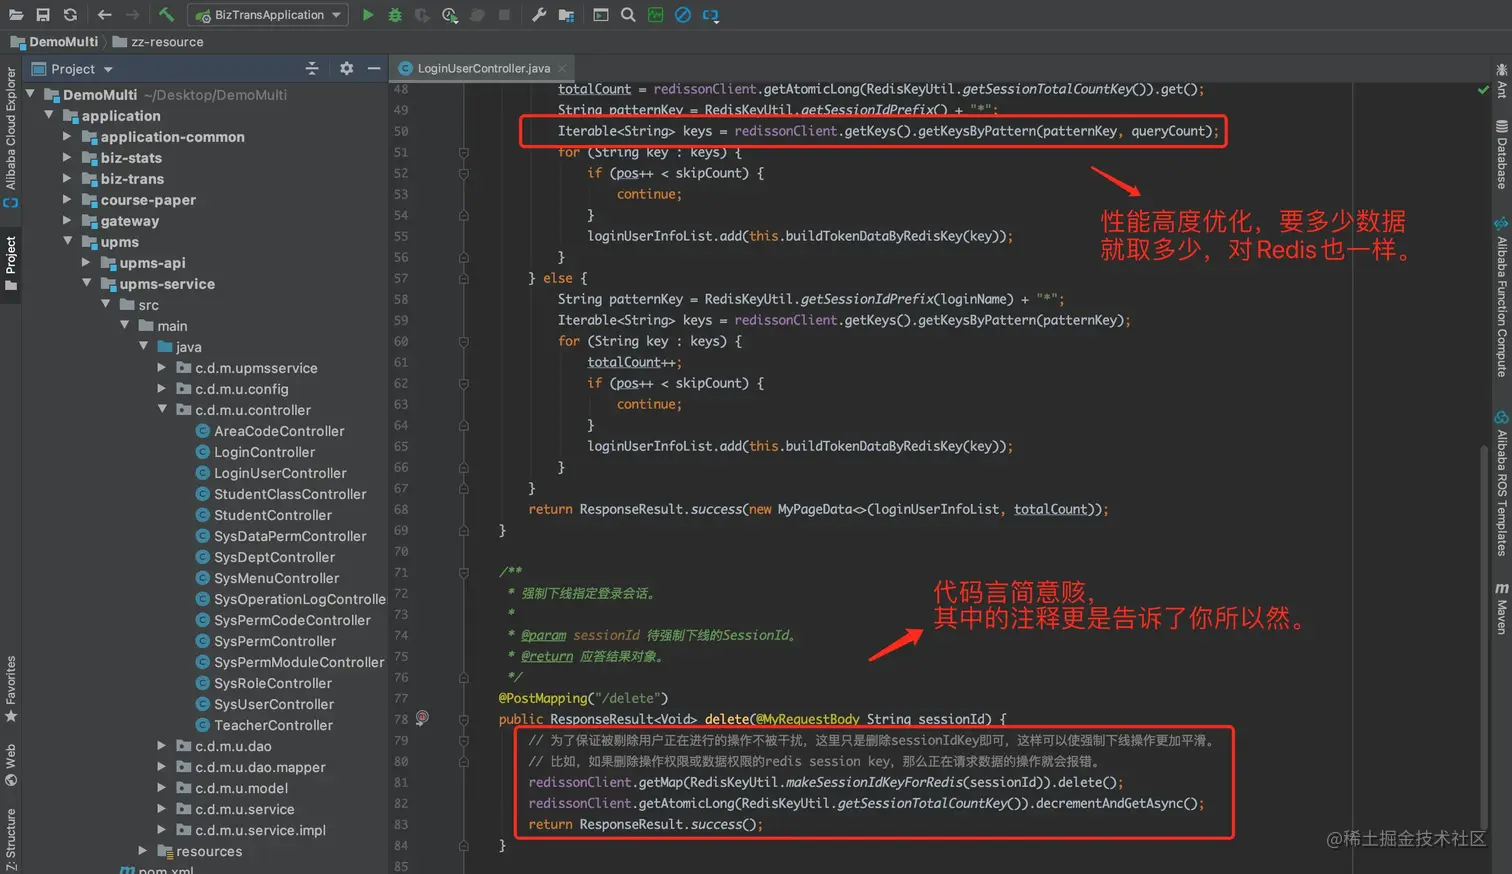1512x874 pixels.
Task: Select the TeacherController class in tree
Action: (272, 725)
